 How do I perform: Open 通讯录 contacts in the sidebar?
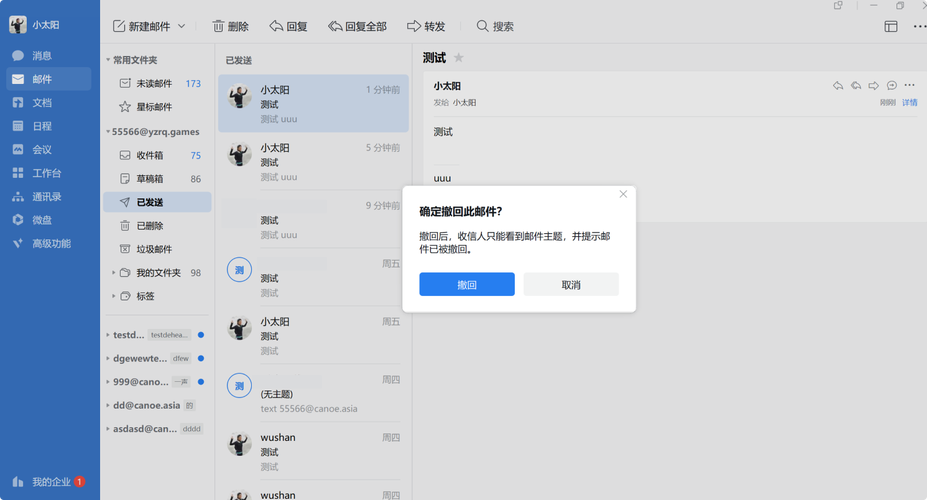coord(48,197)
